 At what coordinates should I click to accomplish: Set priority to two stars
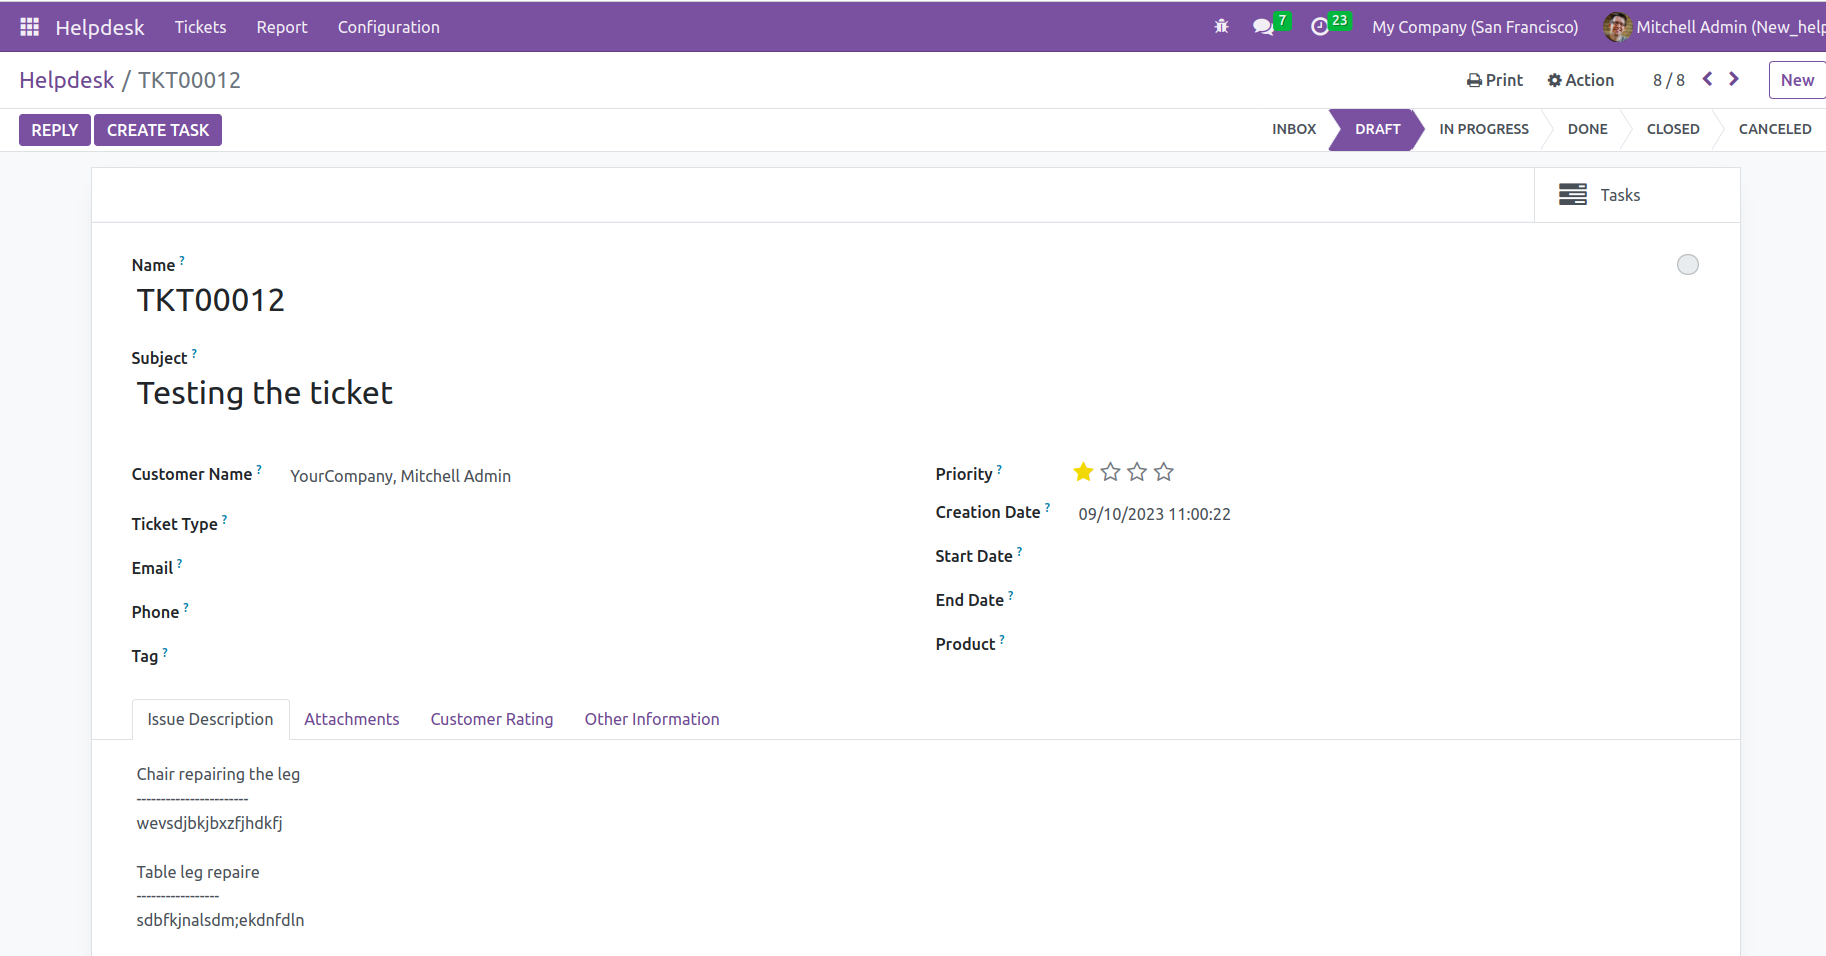click(x=1110, y=472)
